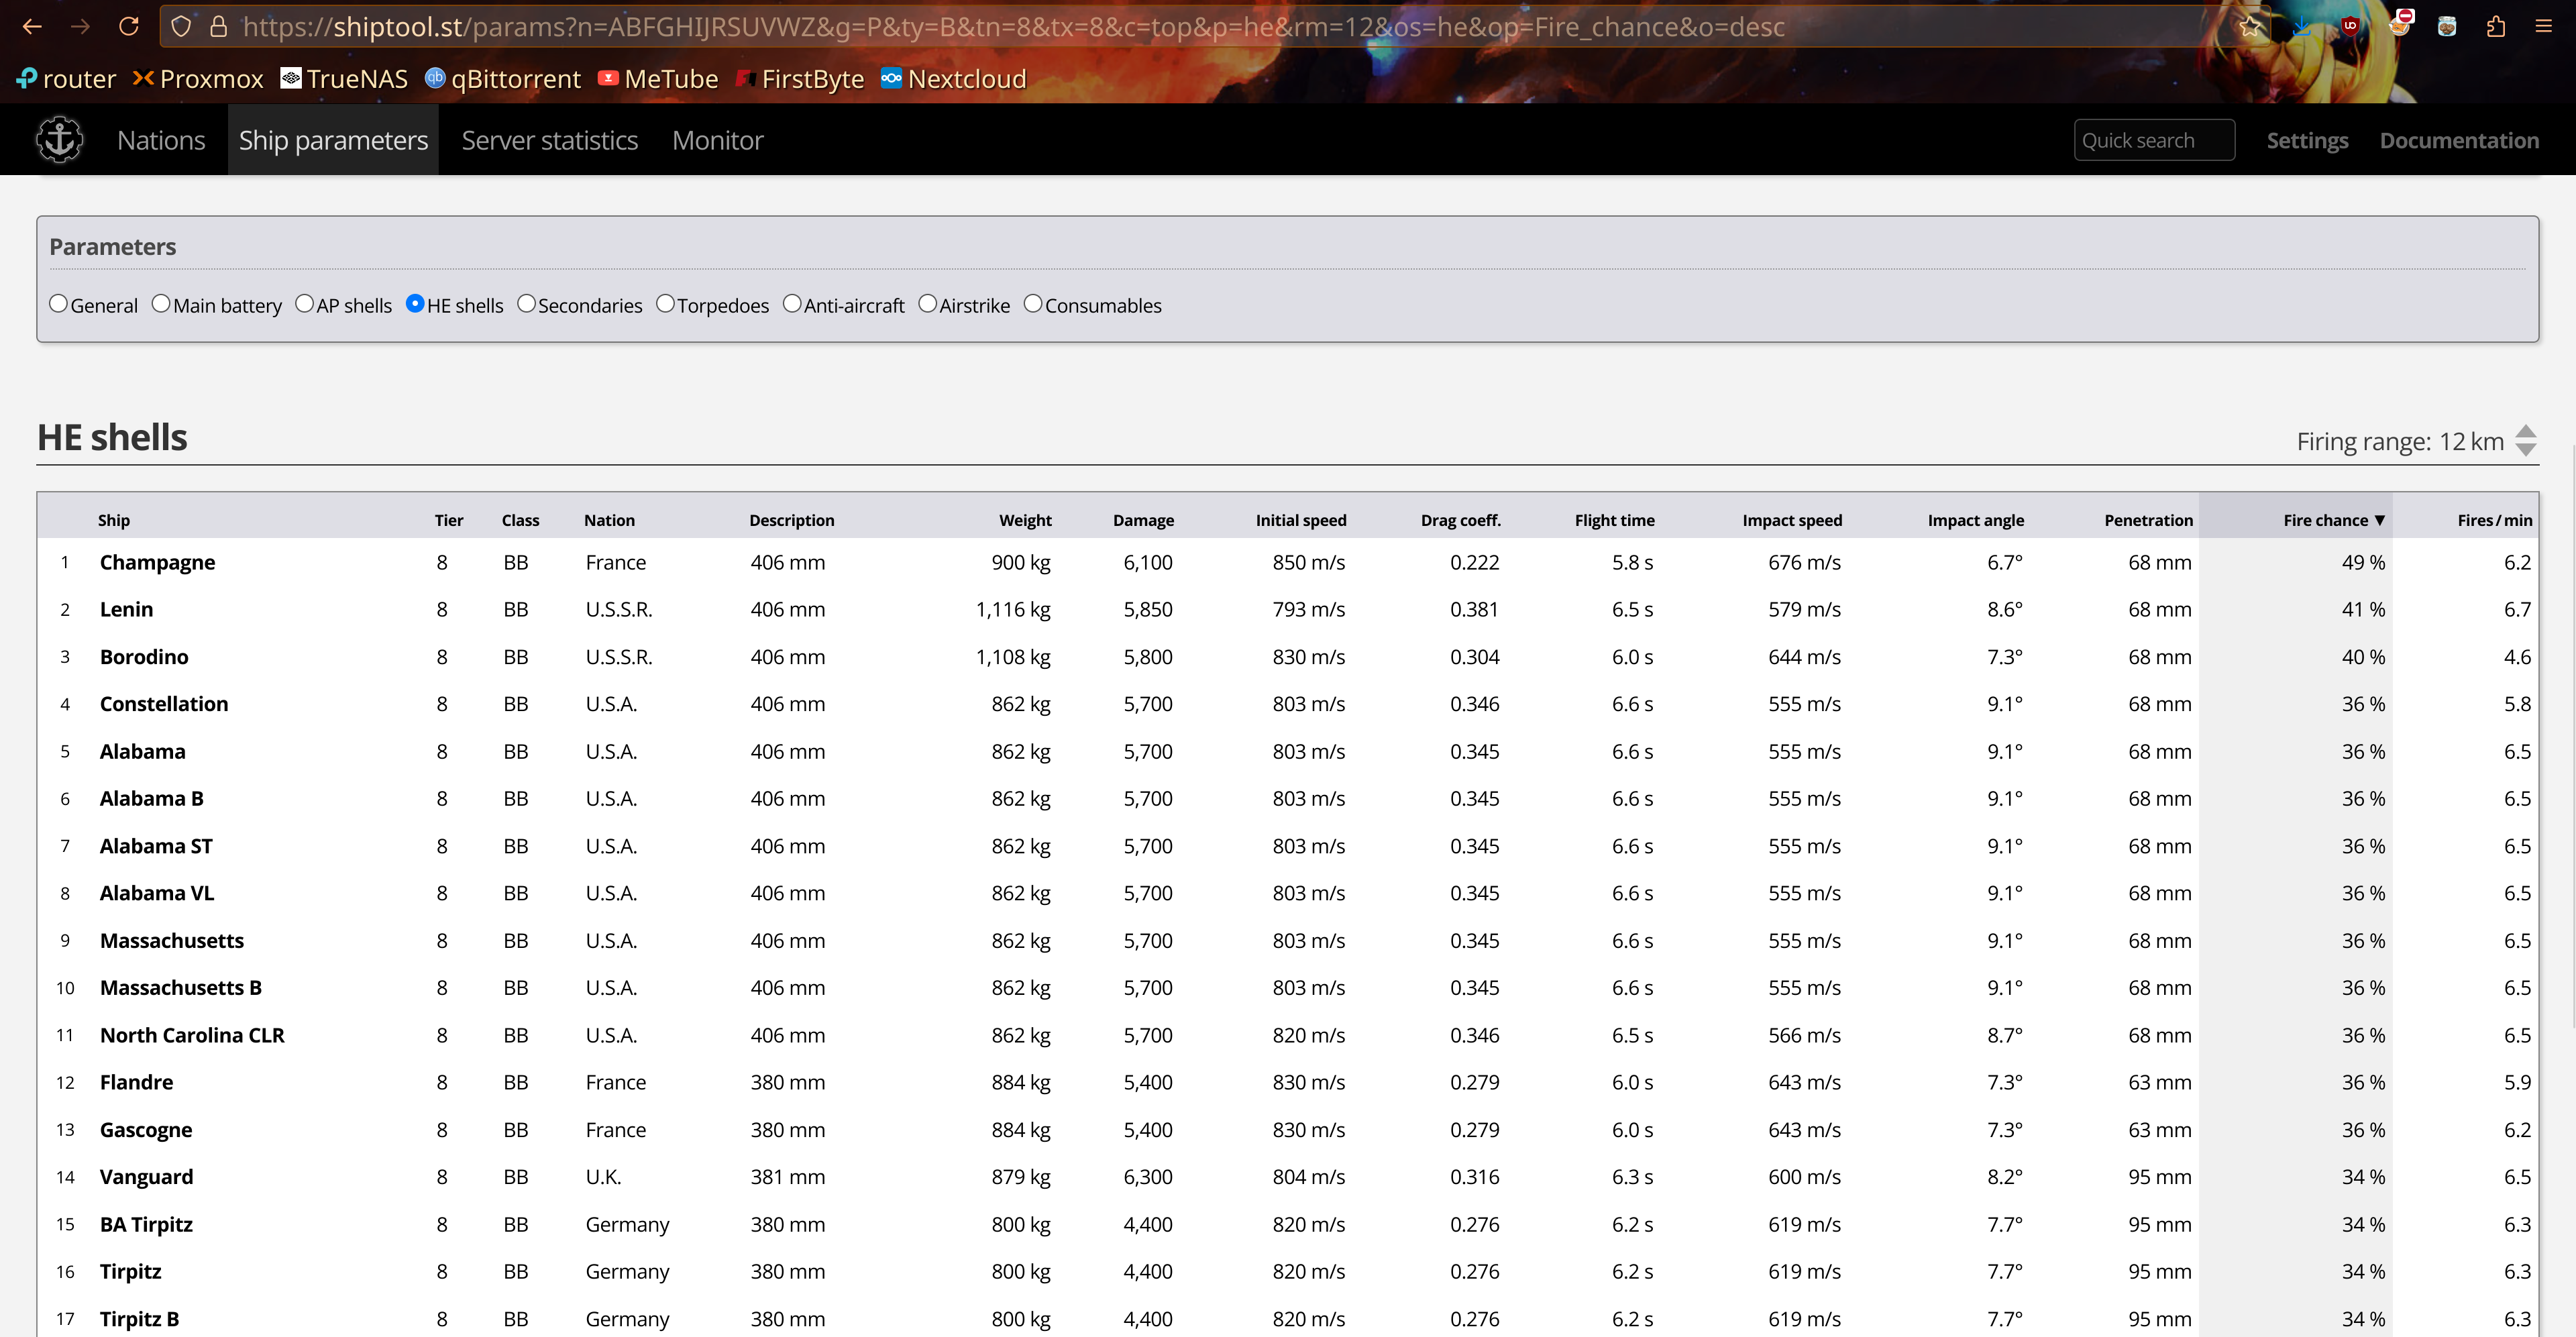
Task: Open the Proxmox bookmark
Action: [x=198, y=79]
